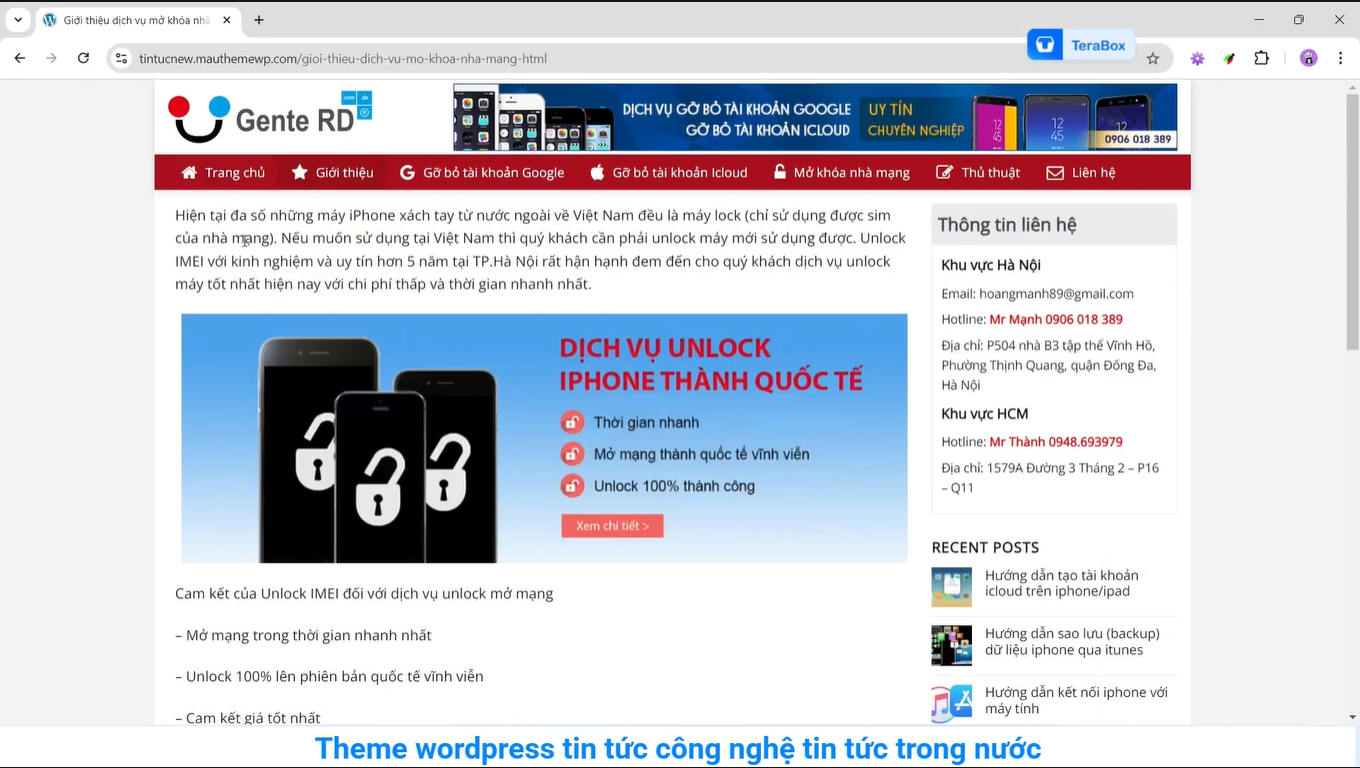Minimize the Chrome window
Screen dimensions: 1360x768
(1259, 20)
